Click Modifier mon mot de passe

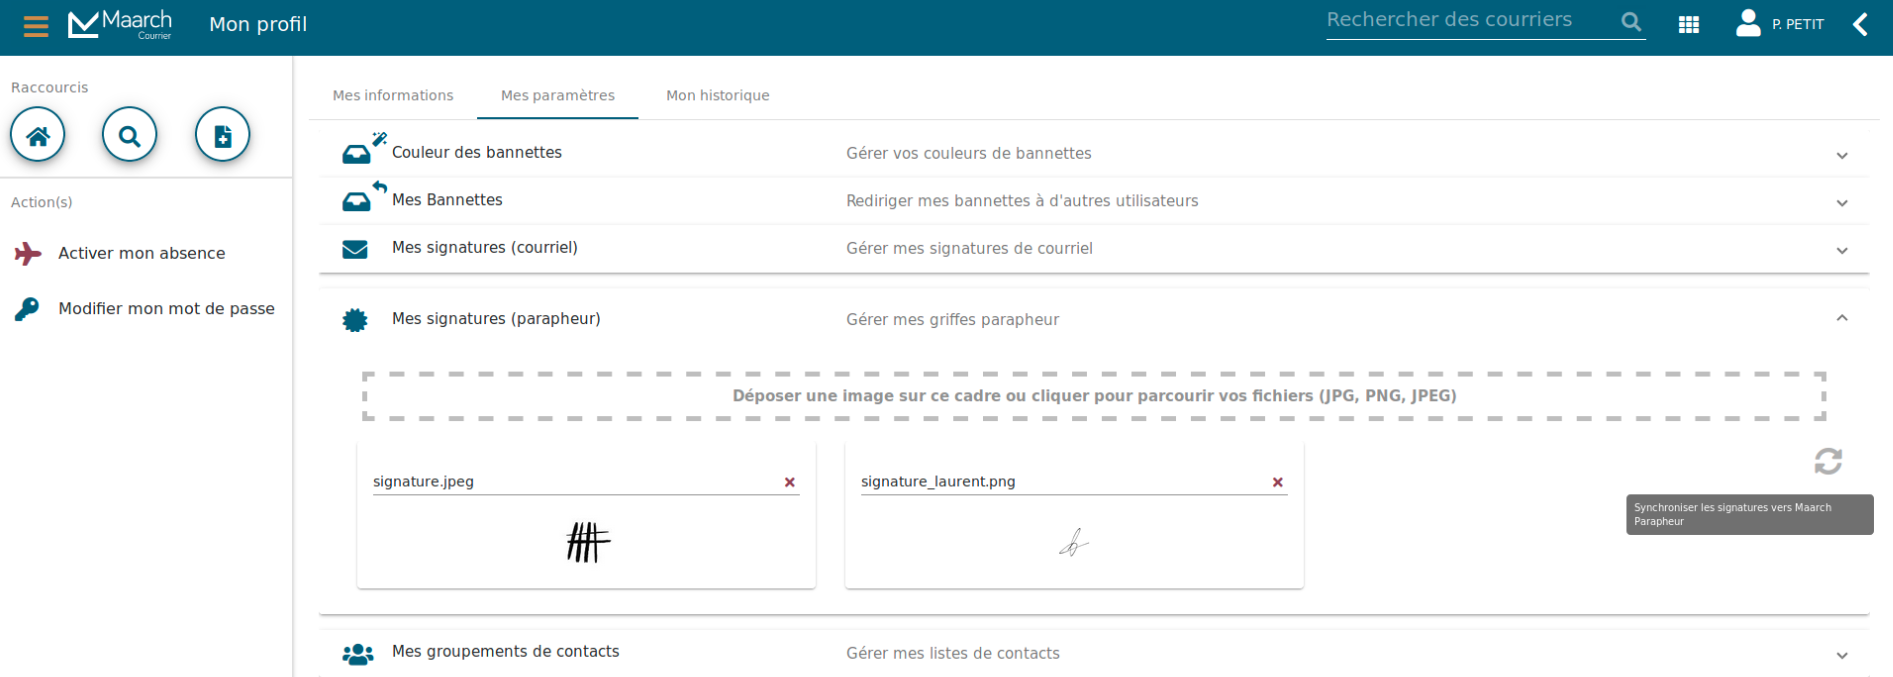[166, 309]
